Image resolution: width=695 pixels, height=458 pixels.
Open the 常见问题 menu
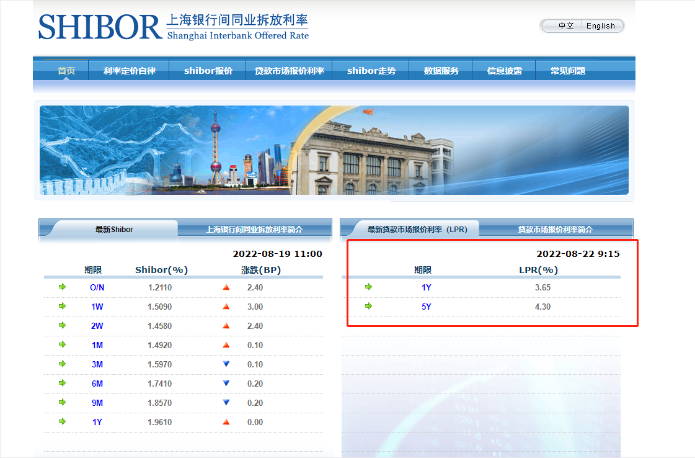(568, 70)
